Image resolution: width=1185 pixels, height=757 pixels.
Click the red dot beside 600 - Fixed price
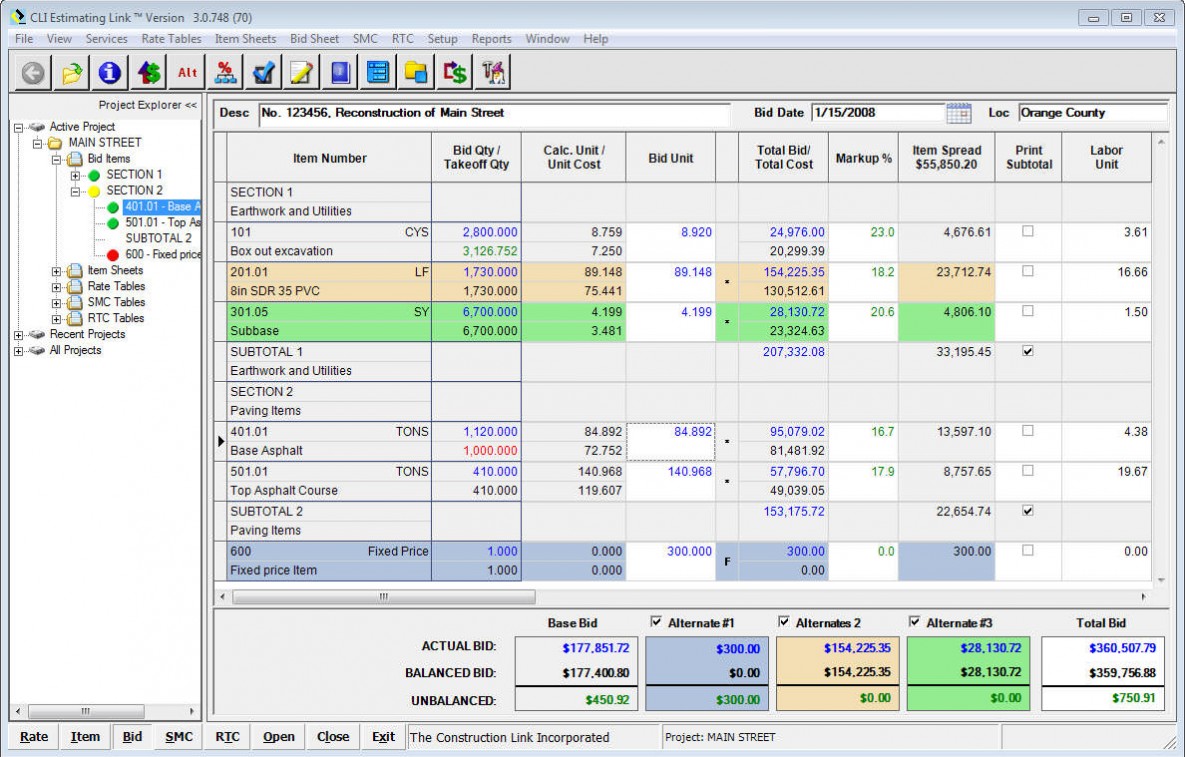(113, 255)
